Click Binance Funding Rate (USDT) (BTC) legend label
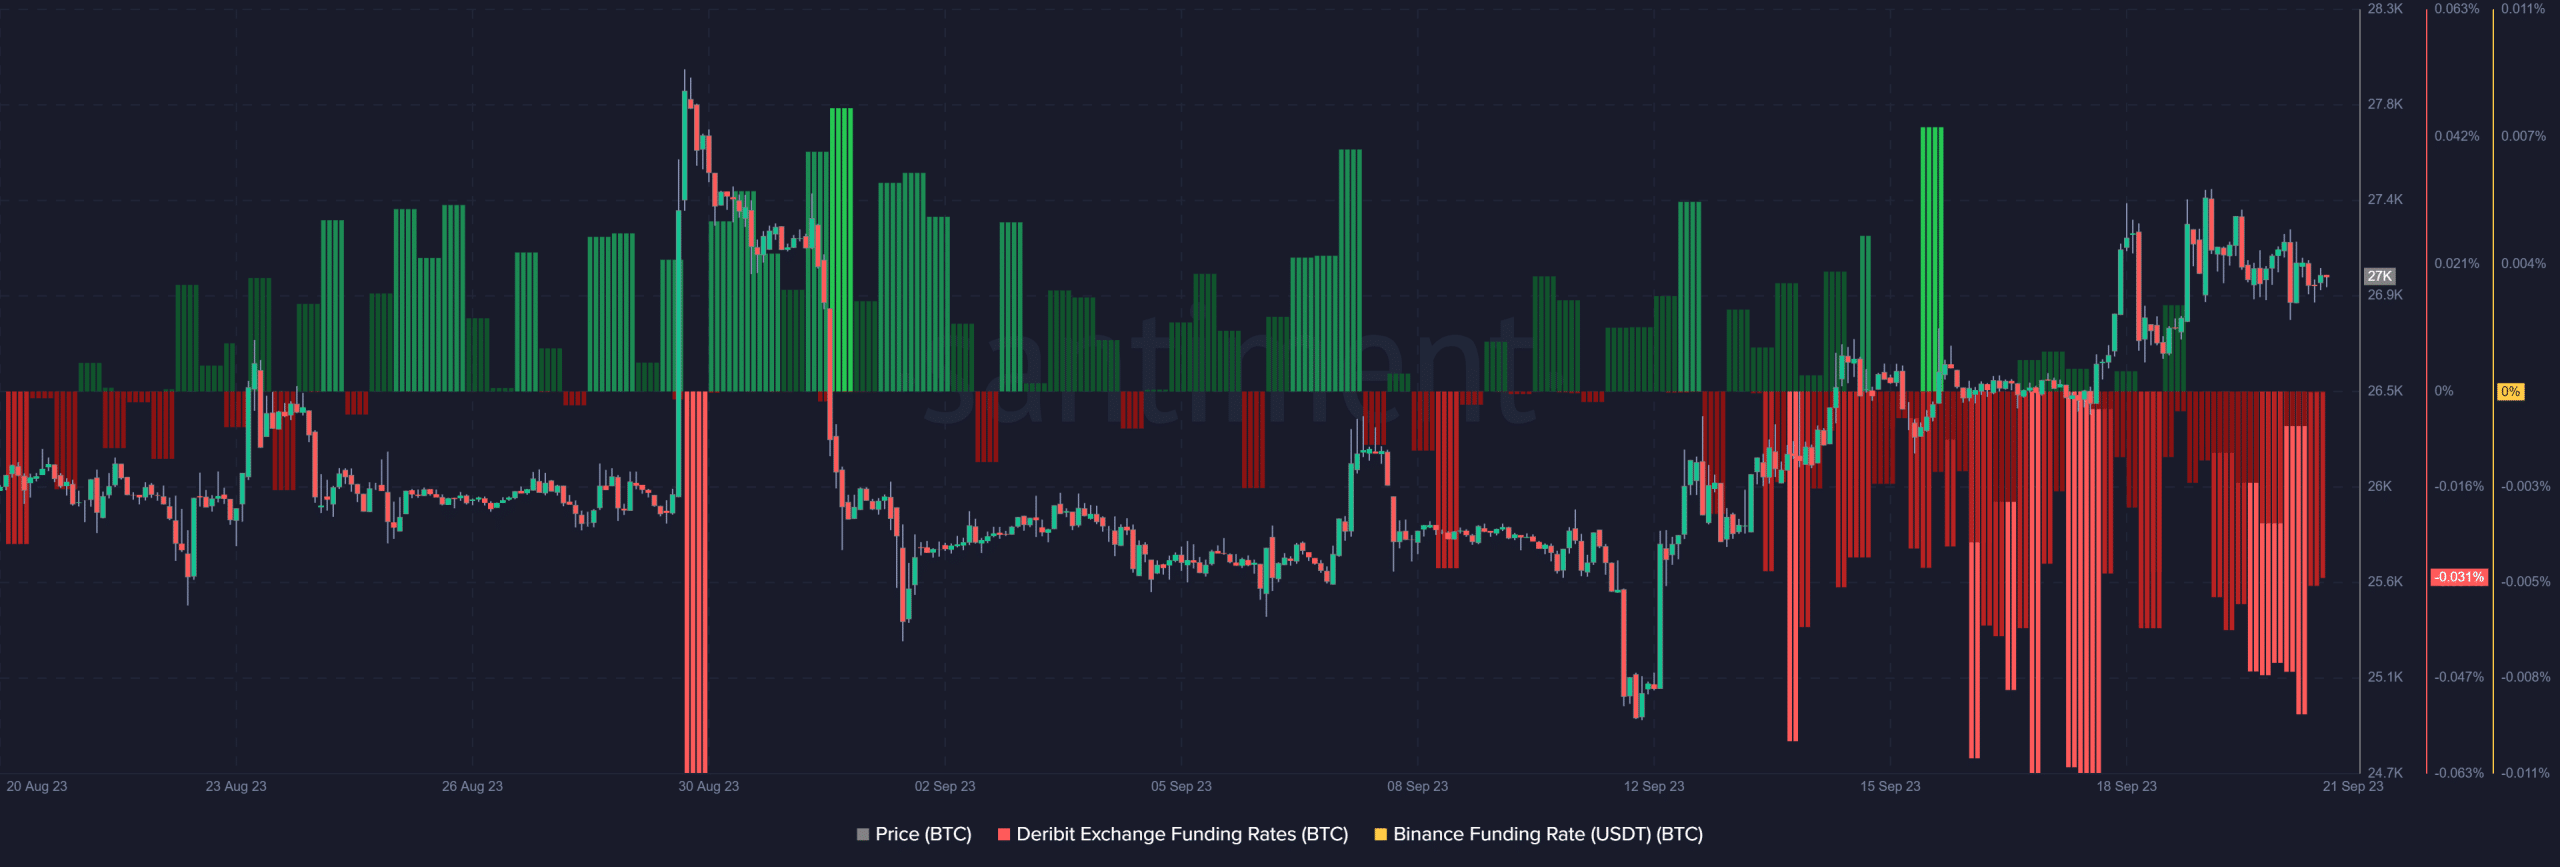 [x=1548, y=834]
